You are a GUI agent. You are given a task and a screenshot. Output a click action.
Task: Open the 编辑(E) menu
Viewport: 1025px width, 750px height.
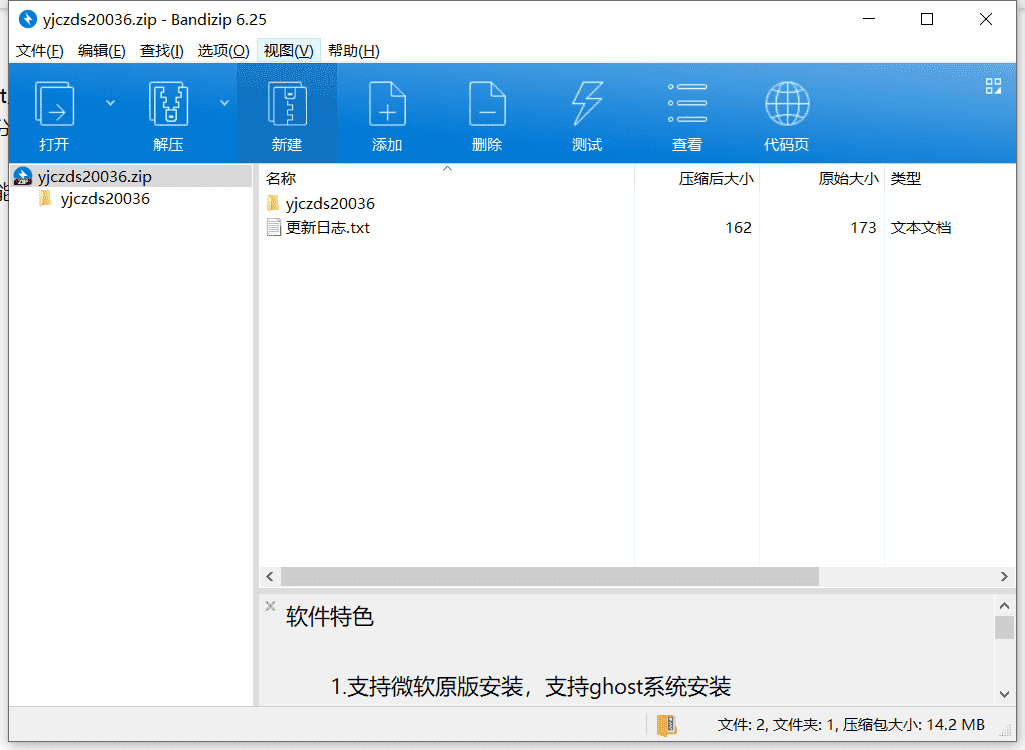[x=101, y=51]
